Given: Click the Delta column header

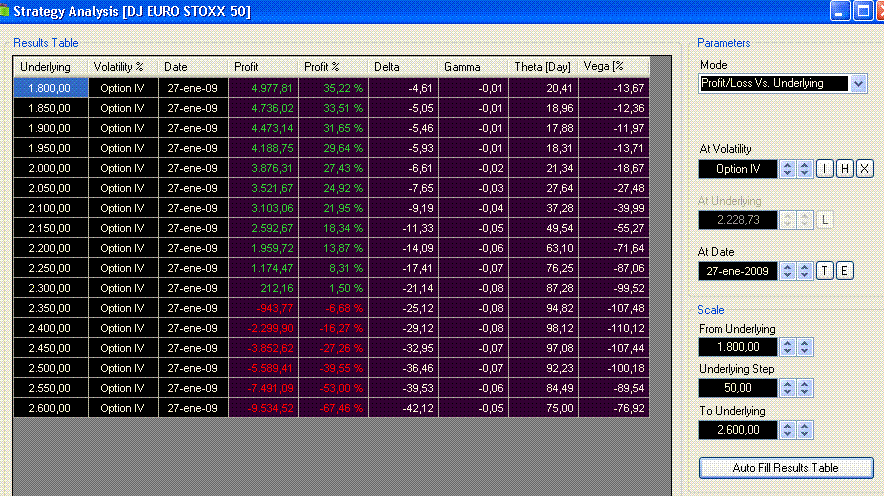Looking at the screenshot, I should coord(403,67).
